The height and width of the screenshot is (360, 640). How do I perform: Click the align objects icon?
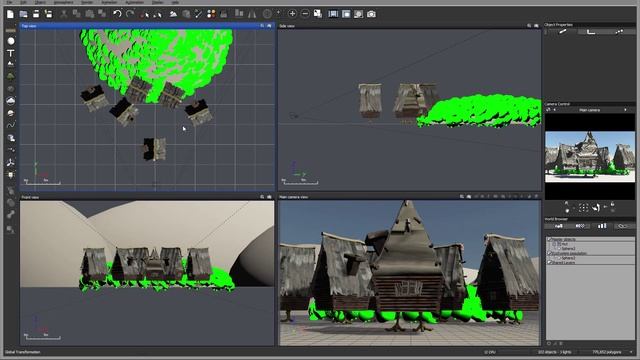pyautogui.click(x=239, y=14)
